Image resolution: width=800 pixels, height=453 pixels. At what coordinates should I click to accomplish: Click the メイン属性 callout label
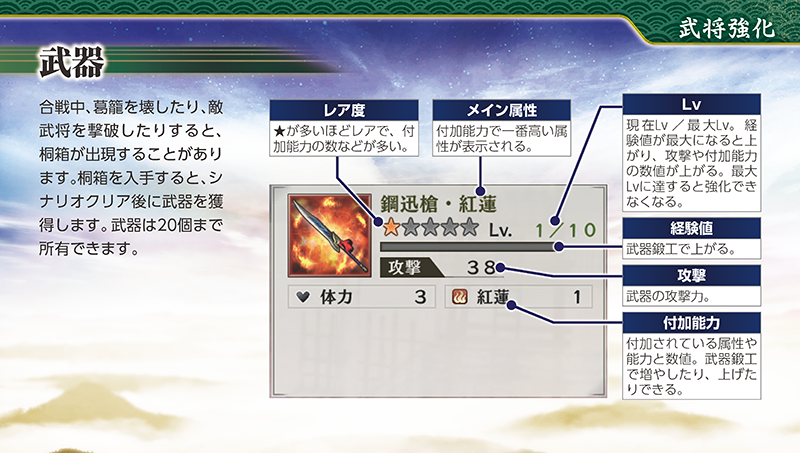tap(502, 110)
